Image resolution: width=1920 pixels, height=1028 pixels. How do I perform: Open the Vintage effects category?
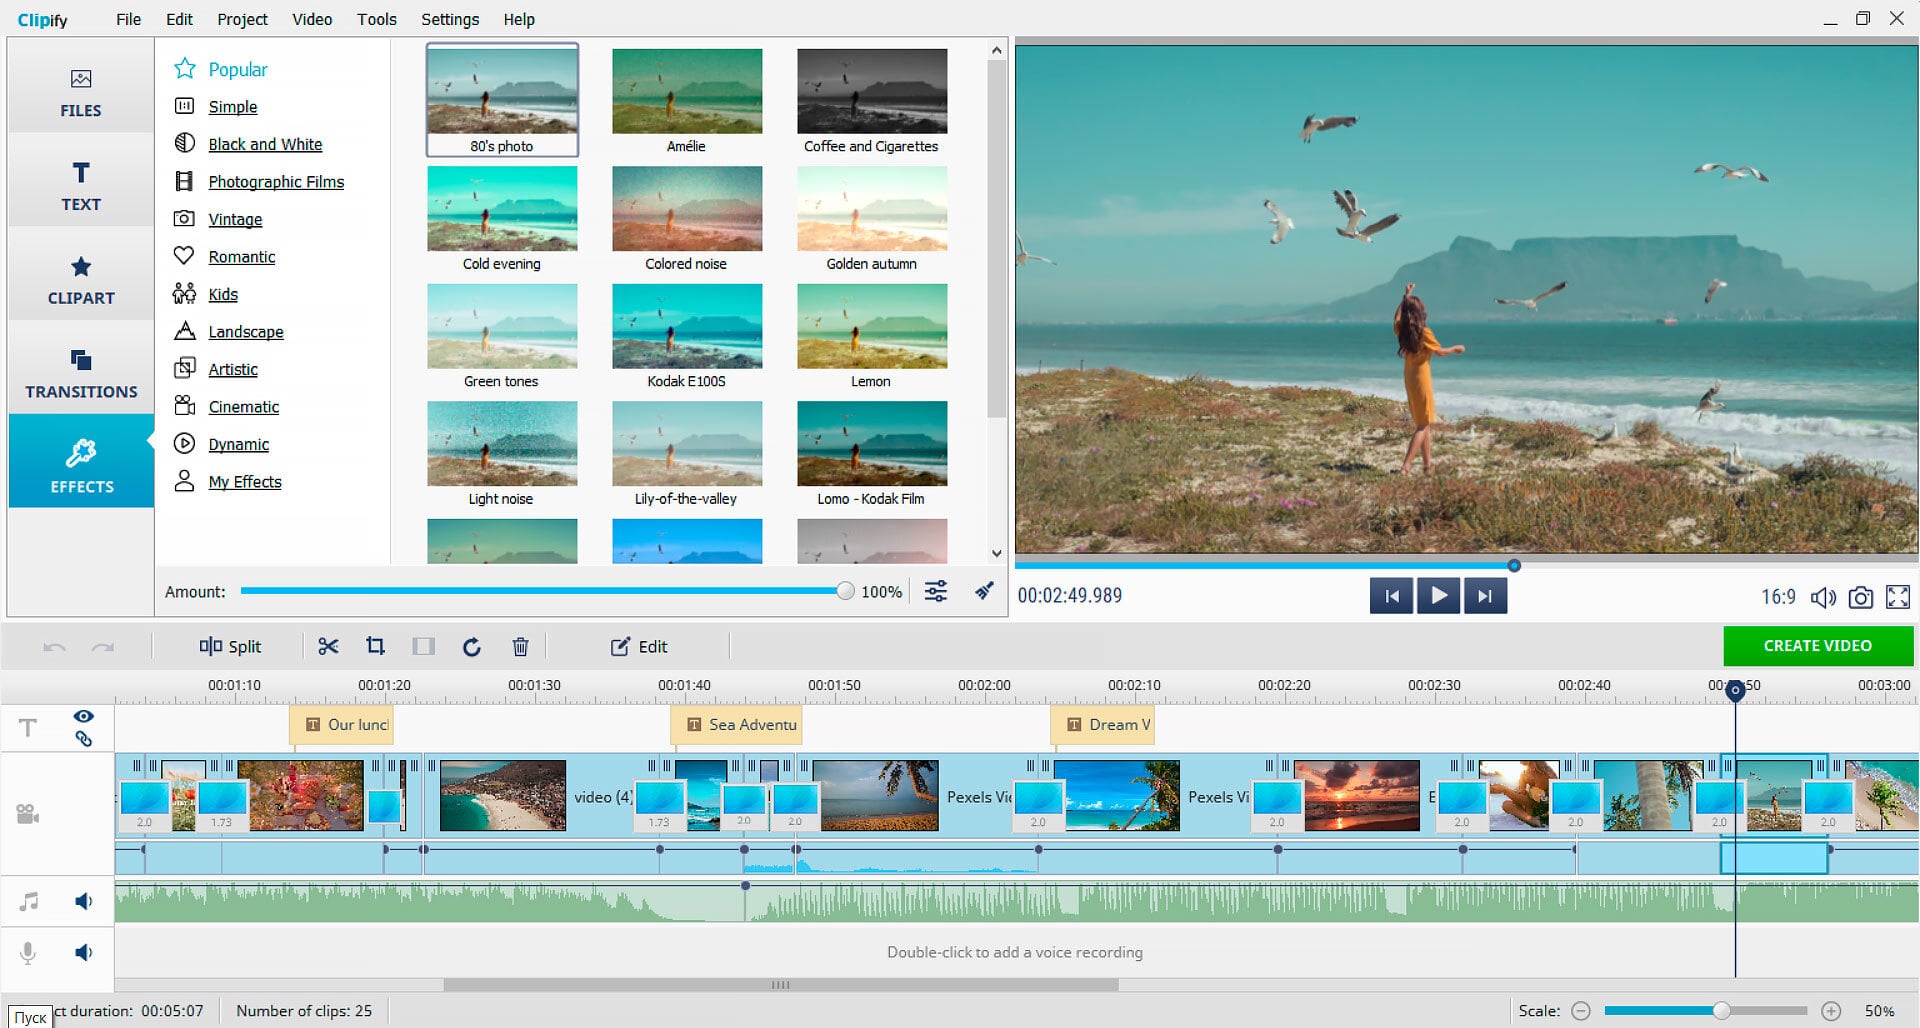pyautogui.click(x=235, y=219)
